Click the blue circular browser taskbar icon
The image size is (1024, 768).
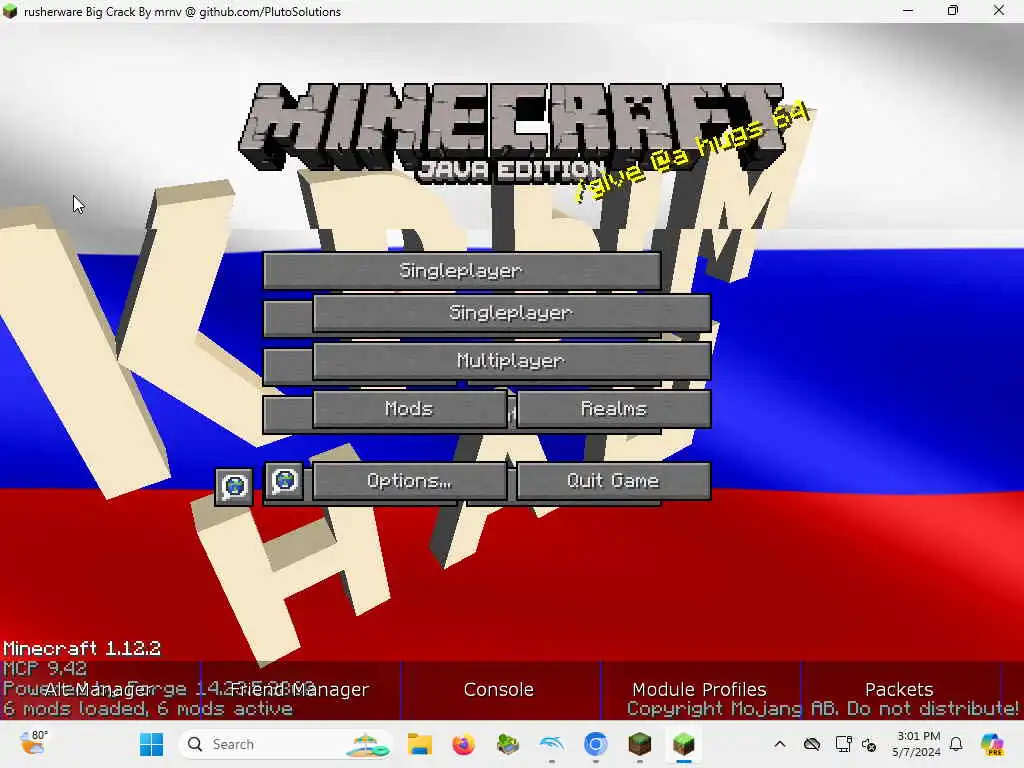point(596,744)
